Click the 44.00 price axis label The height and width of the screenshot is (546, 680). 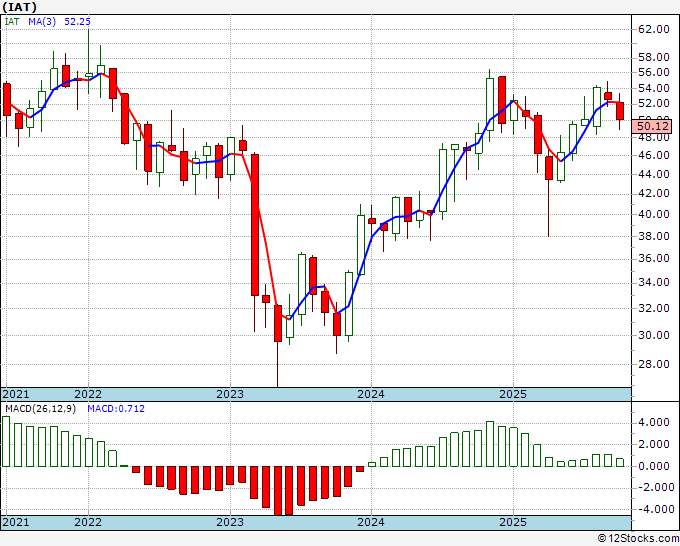[654, 174]
